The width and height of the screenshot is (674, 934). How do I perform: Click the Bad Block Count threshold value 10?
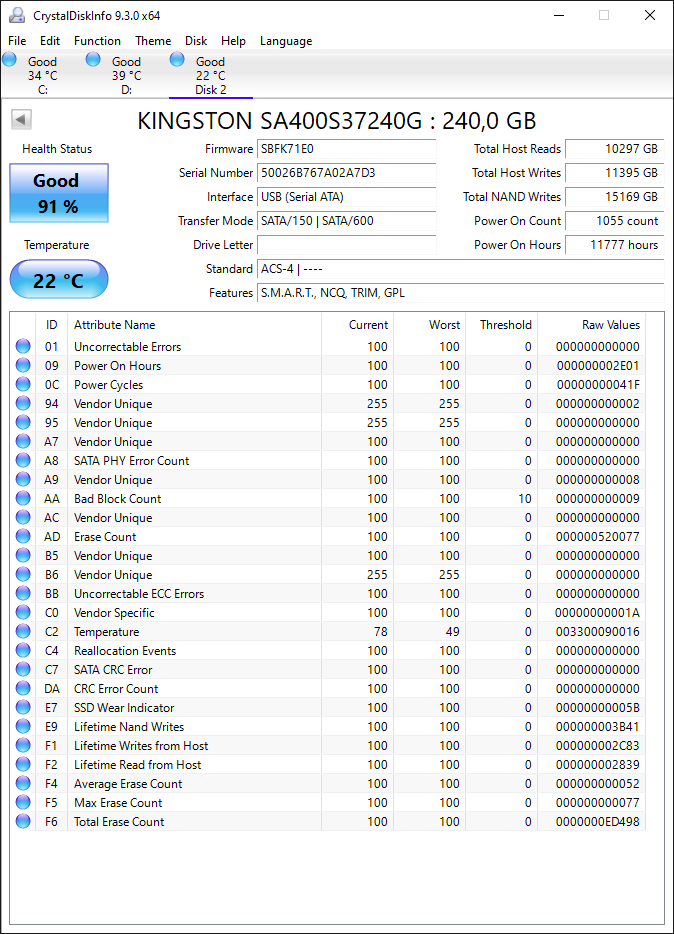point(525,498)
